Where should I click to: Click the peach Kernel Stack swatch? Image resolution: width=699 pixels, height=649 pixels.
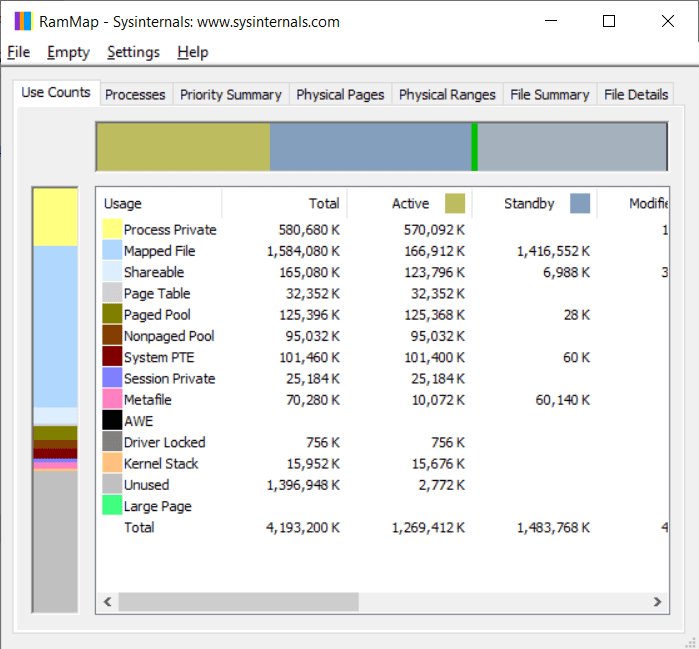coord(112,463)
